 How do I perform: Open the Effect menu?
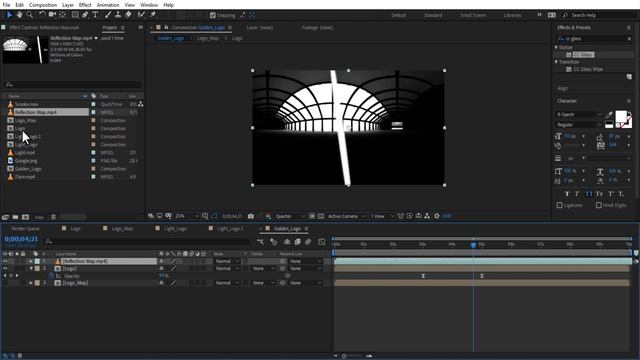[85, 5]
